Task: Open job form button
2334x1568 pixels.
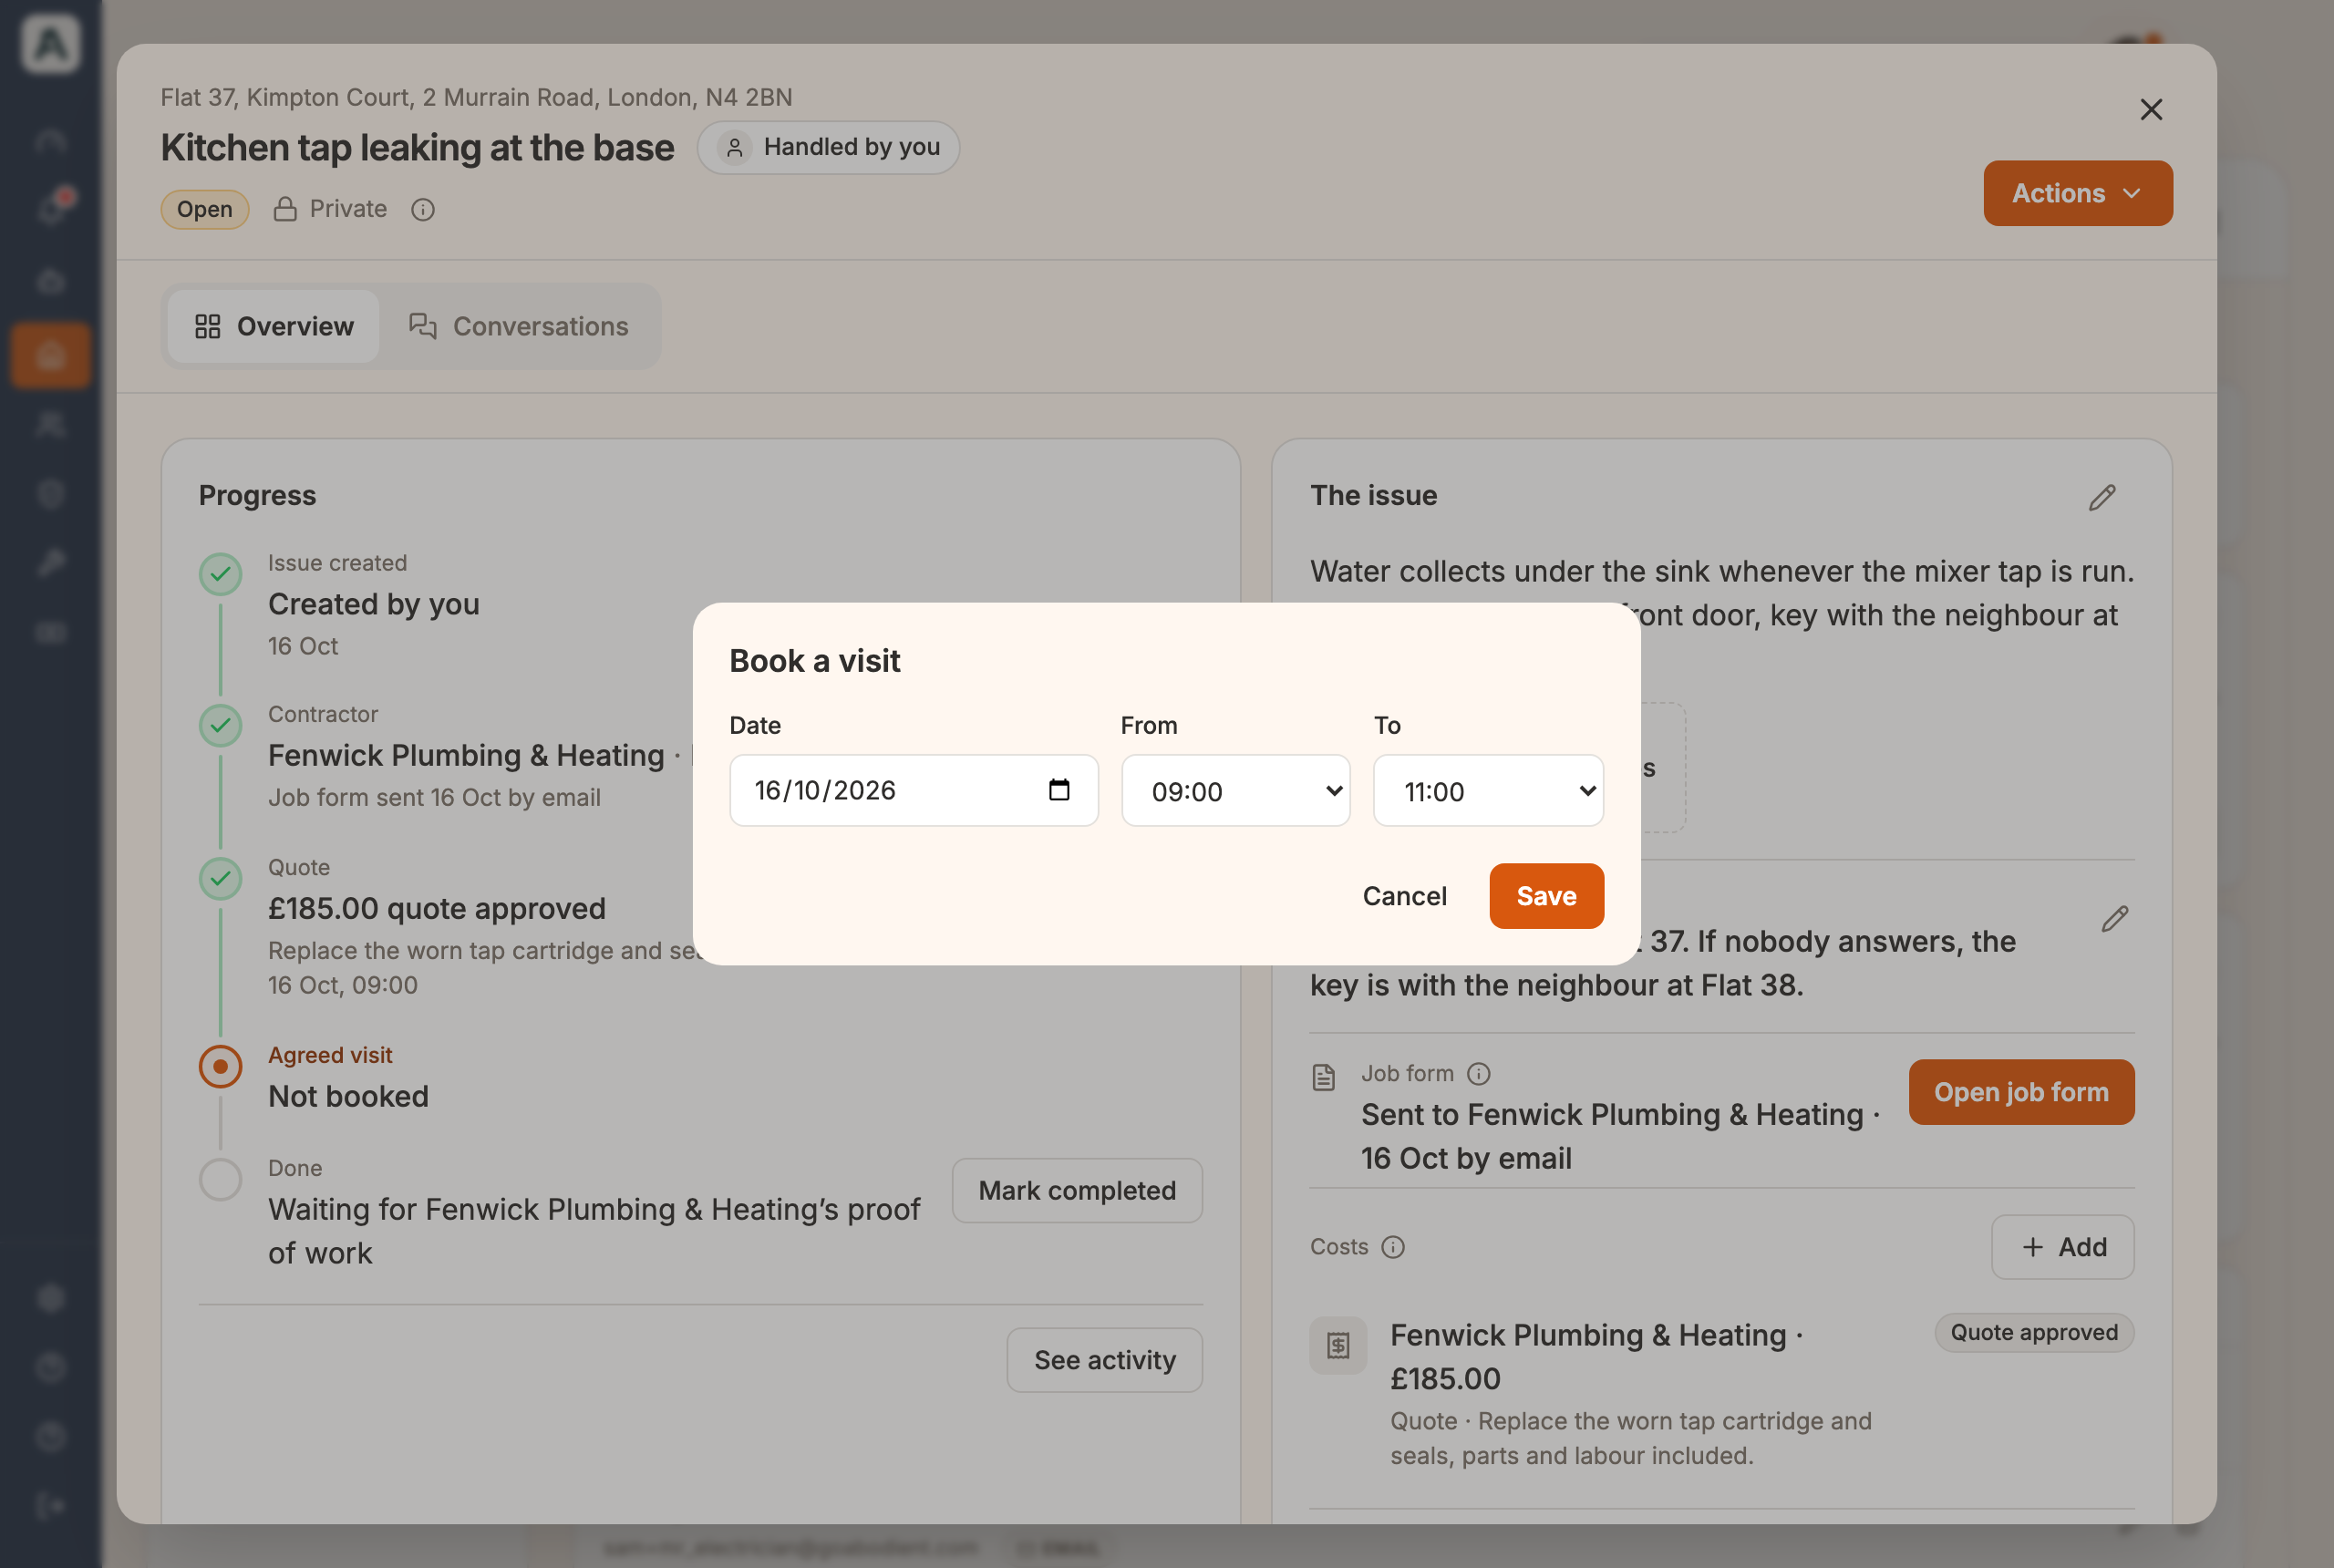Action: click(x=2021, y=1092)
